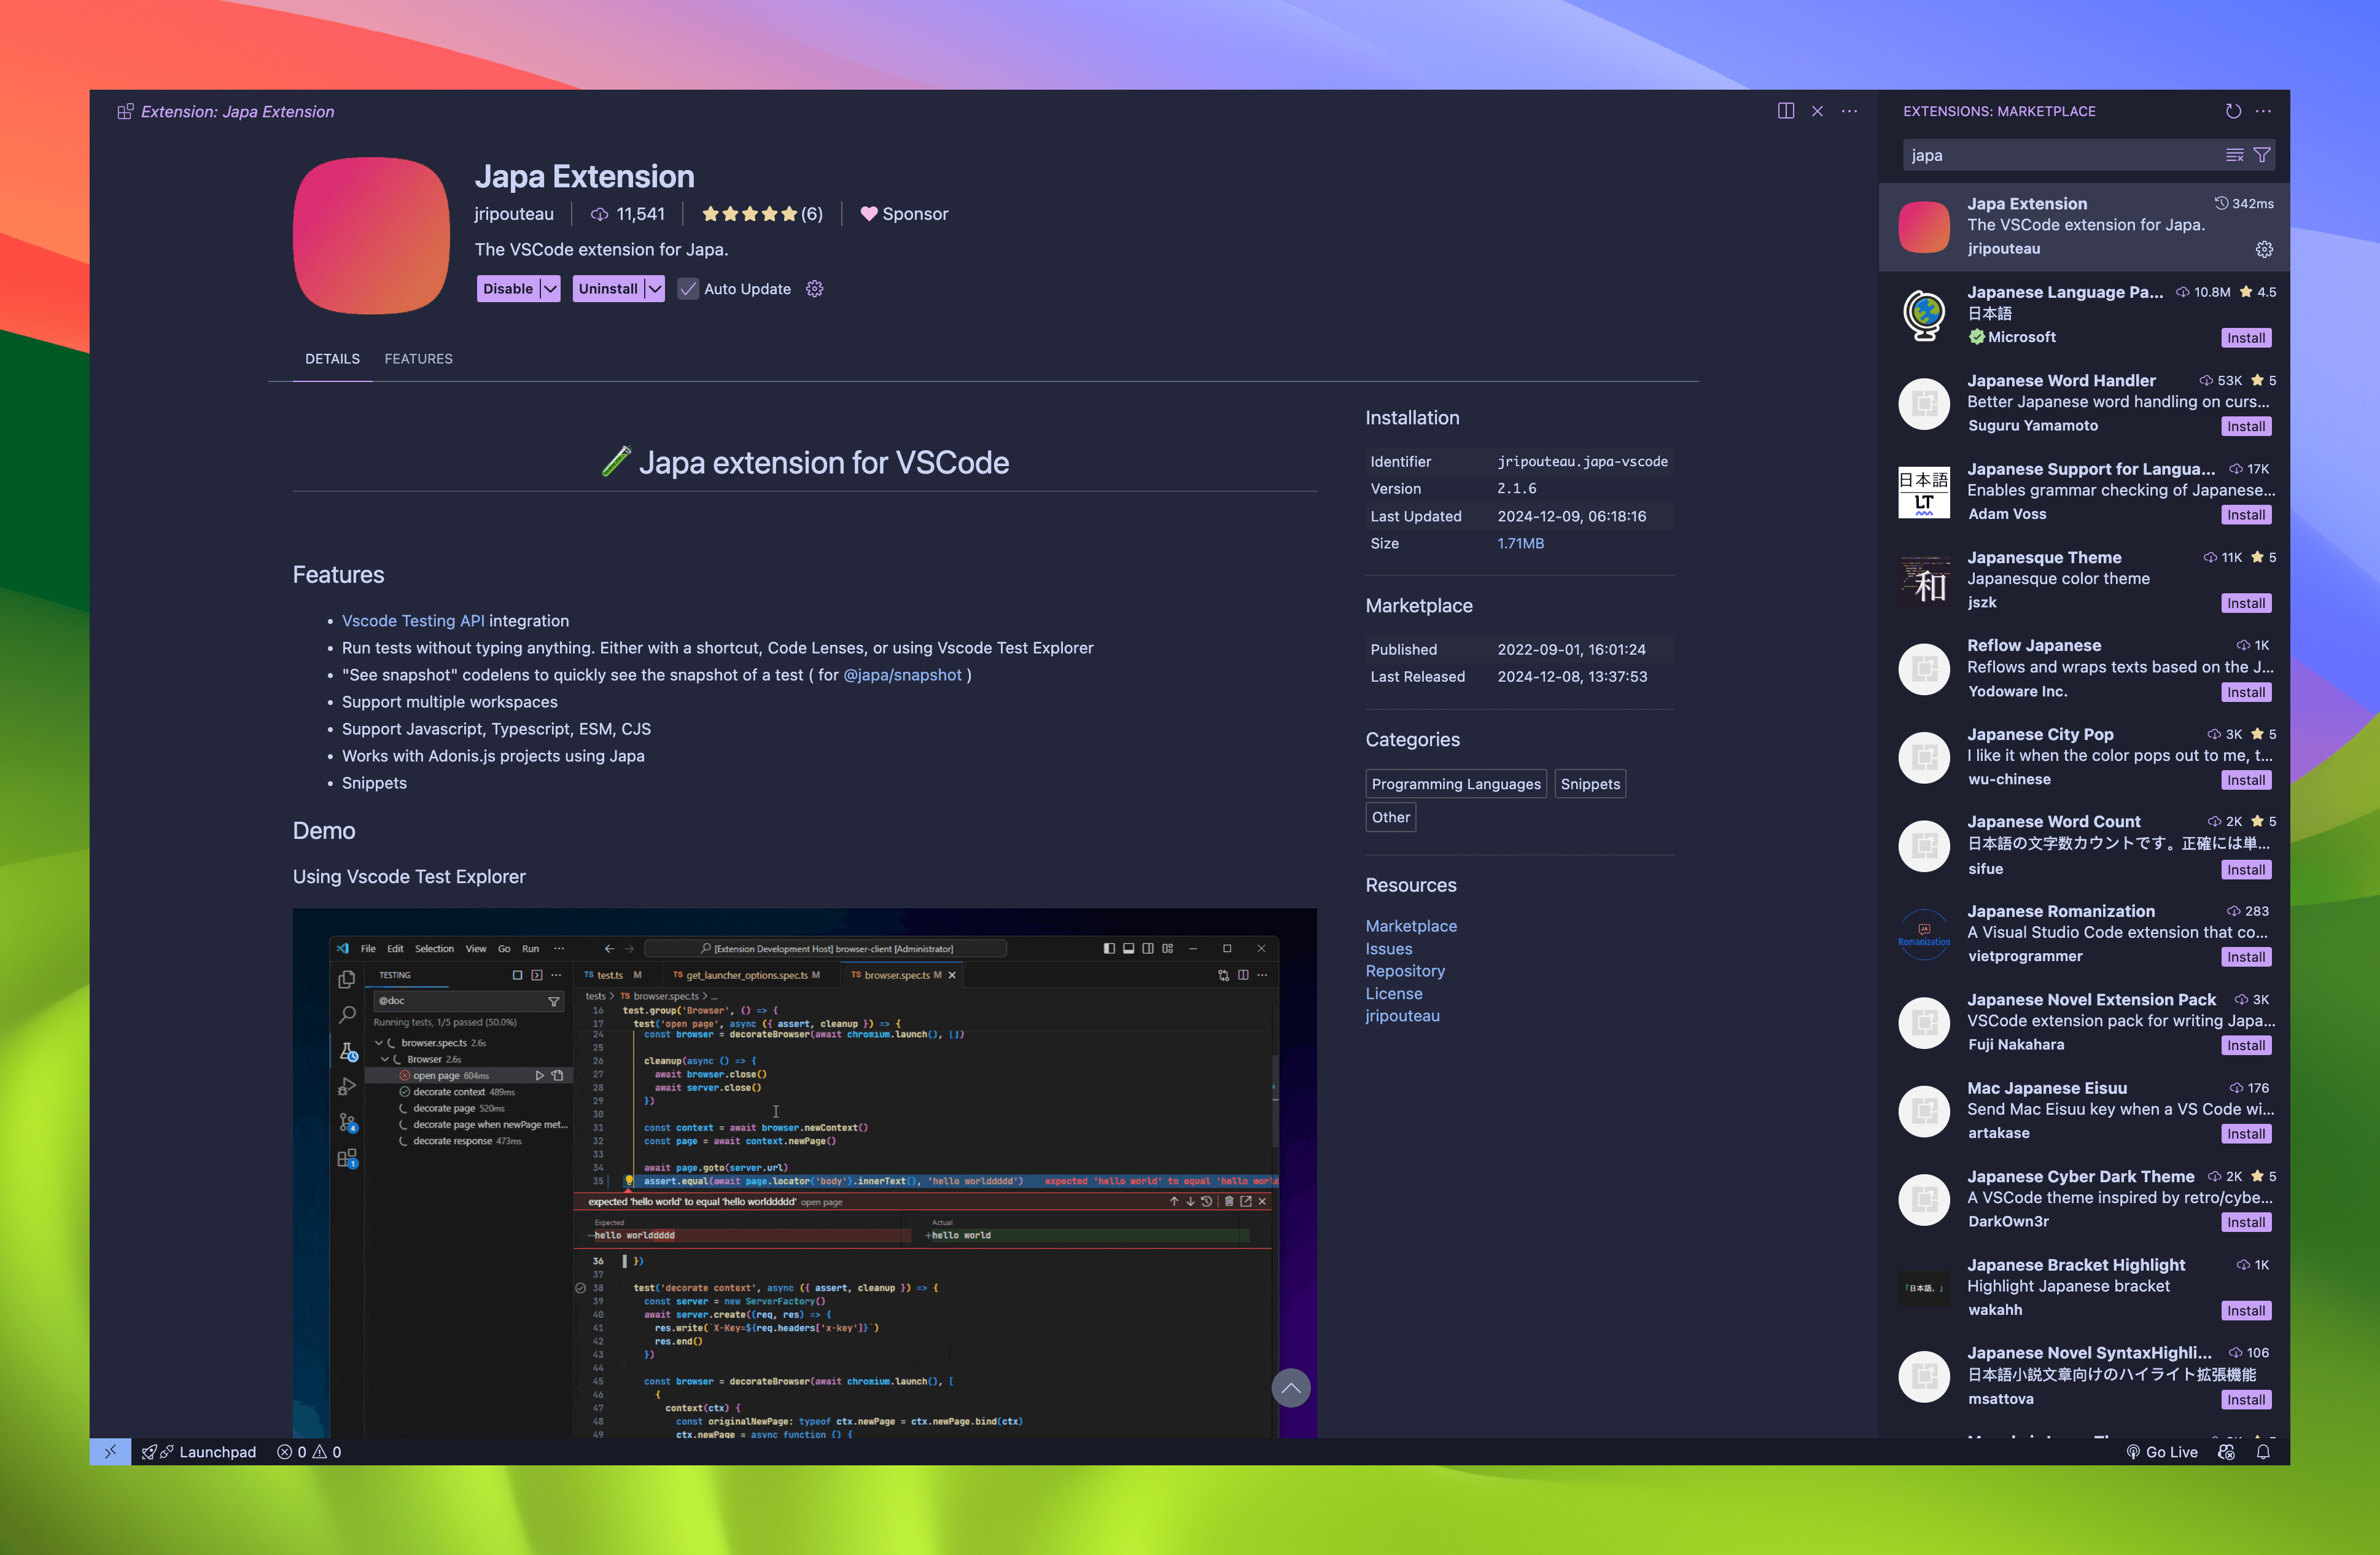Open Japanese Language Pack extension entry
Image resolution: width=2380 pixels, height=1555 pixels.
click(x=2084, y=314)
